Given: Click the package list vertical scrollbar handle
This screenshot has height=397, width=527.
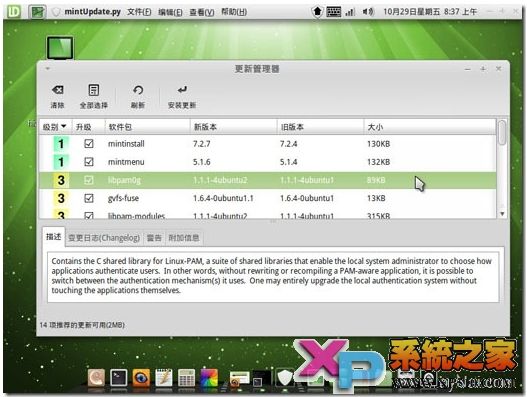Looking at the screenshot, I should click(x=502, y=132).
